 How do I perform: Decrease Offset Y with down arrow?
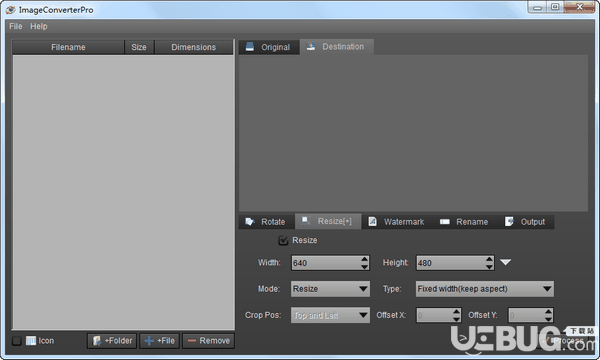point(548,319)
